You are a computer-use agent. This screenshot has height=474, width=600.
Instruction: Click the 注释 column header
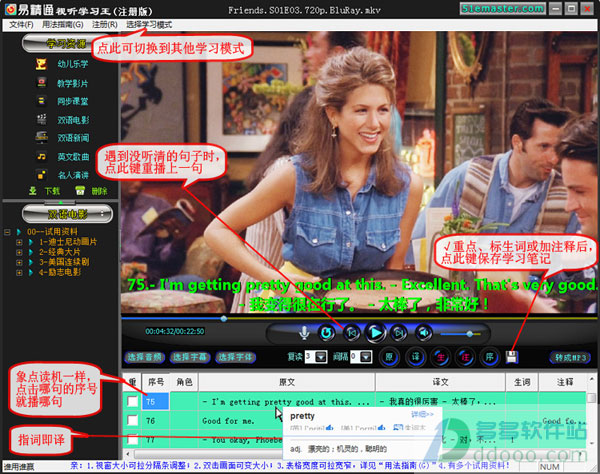point(564,382)
